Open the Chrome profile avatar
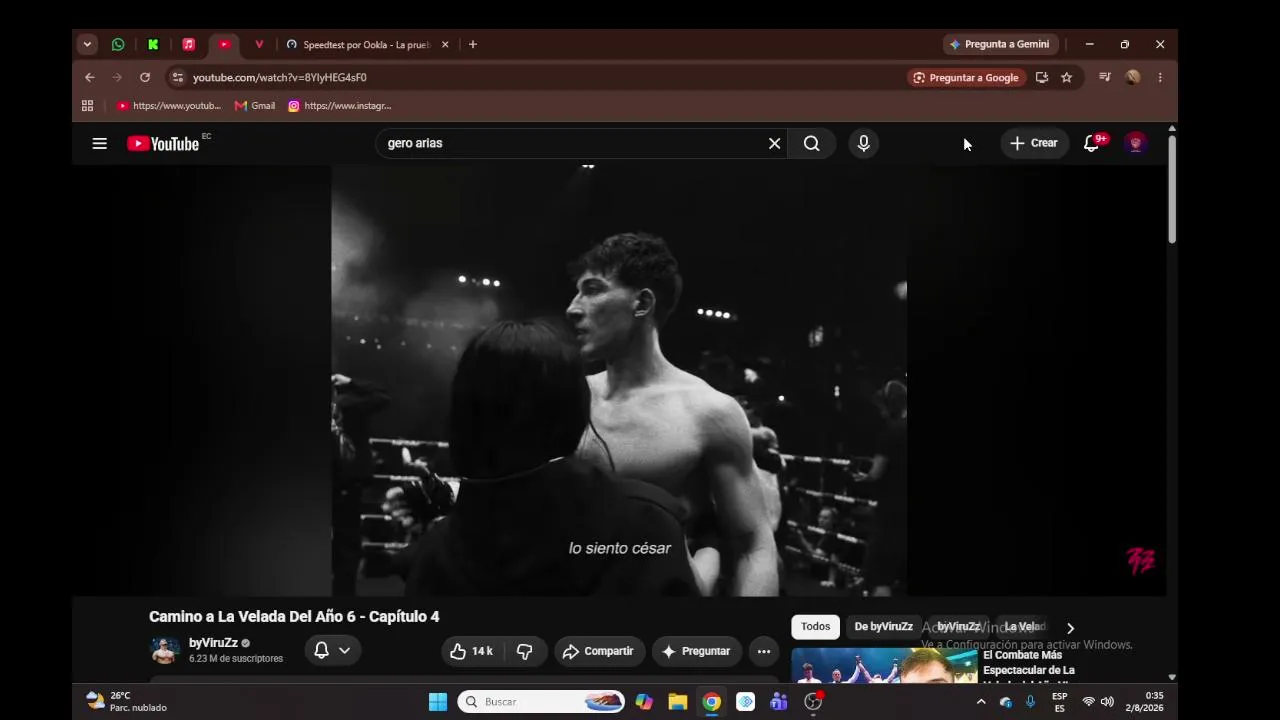This screenshot has width=1280, height=720. point(1132,77)
